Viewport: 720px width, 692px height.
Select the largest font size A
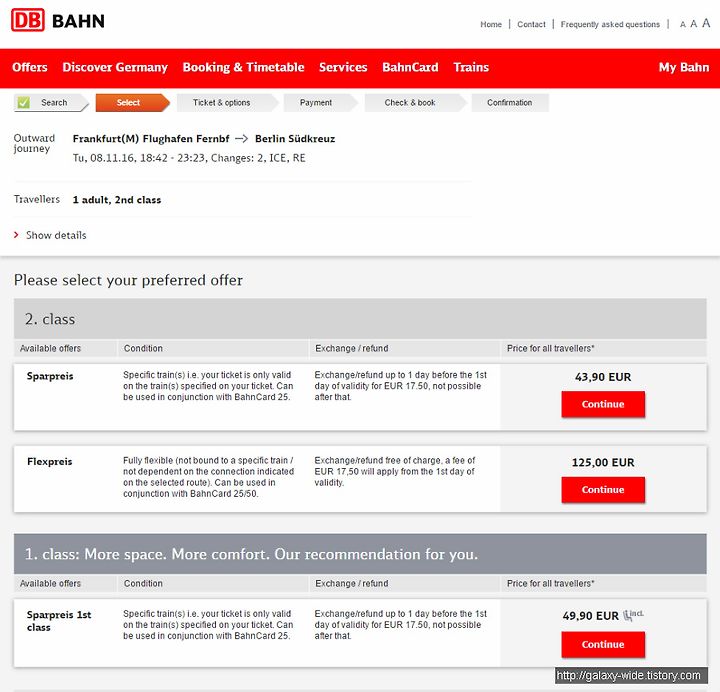[x=706, y=23]
